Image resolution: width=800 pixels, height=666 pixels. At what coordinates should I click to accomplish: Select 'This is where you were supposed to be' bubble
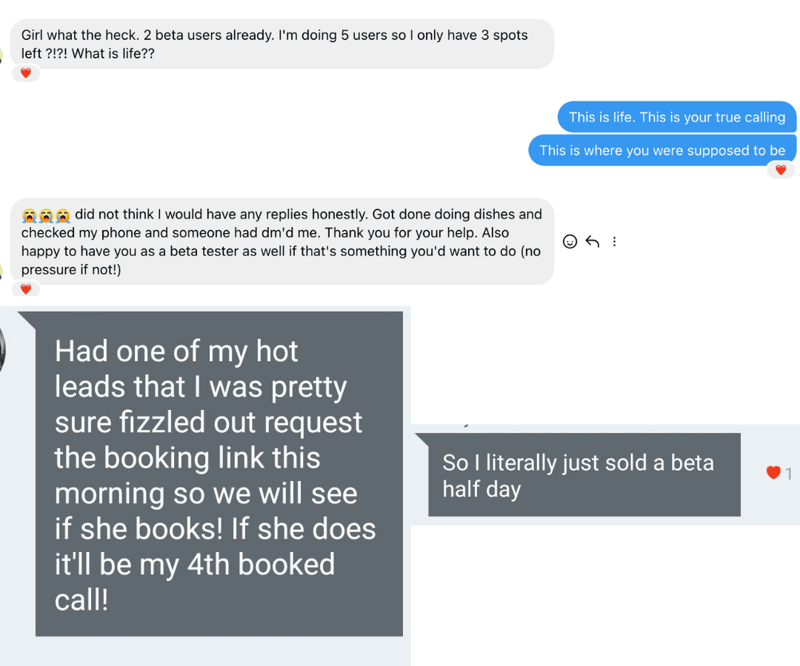[662, 151]
